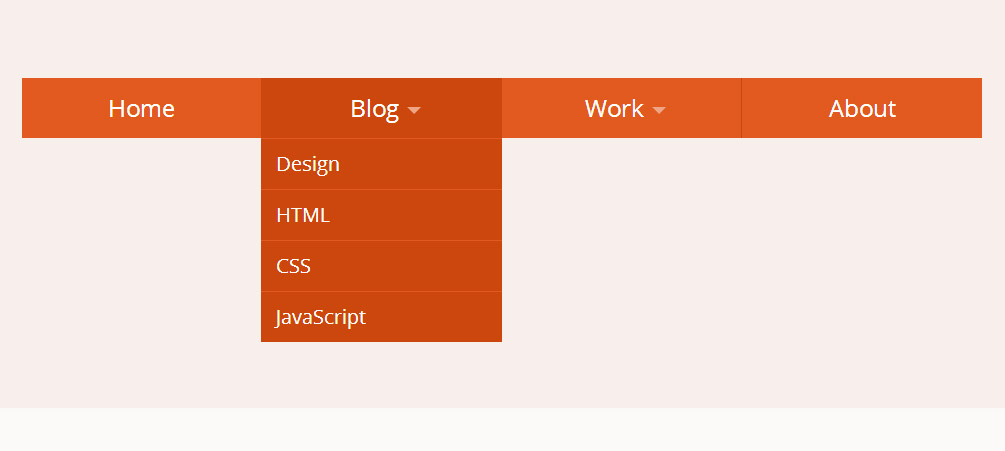Collapse the Blog dropdown menu
Viewport: 1005px width, 451px height.
[x=381, y=108]
